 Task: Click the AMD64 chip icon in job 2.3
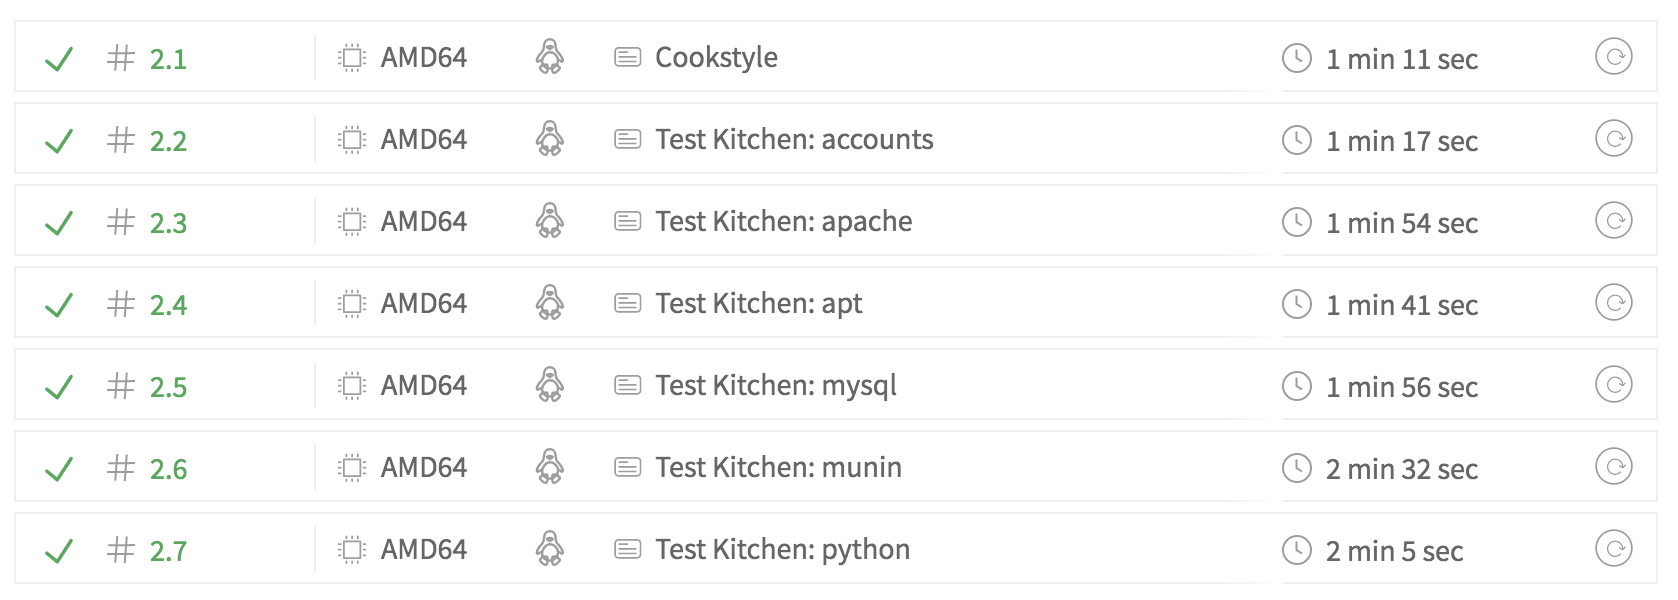[352, 221]
